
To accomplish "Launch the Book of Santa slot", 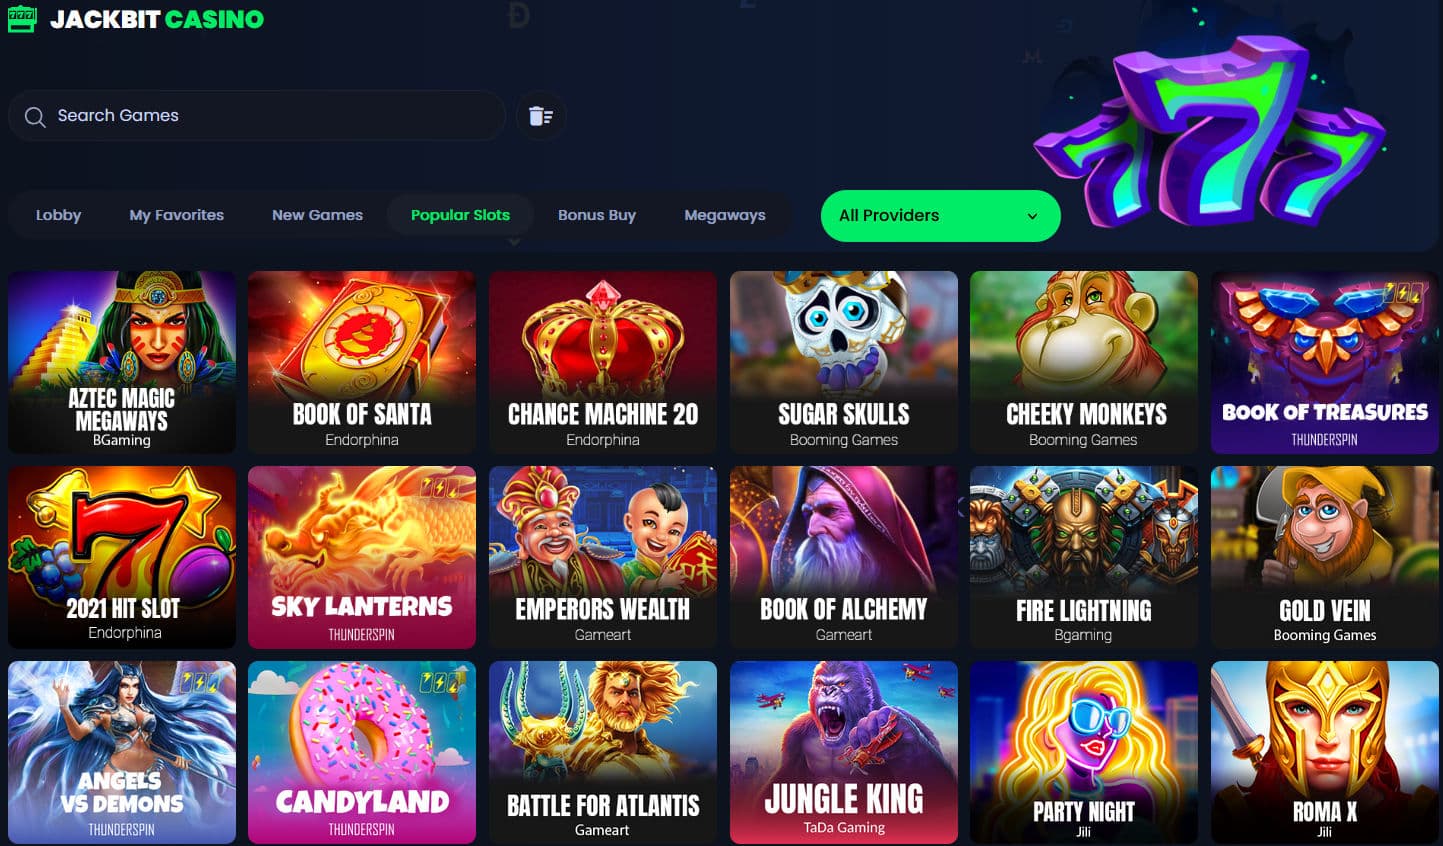I will point(362,362).
